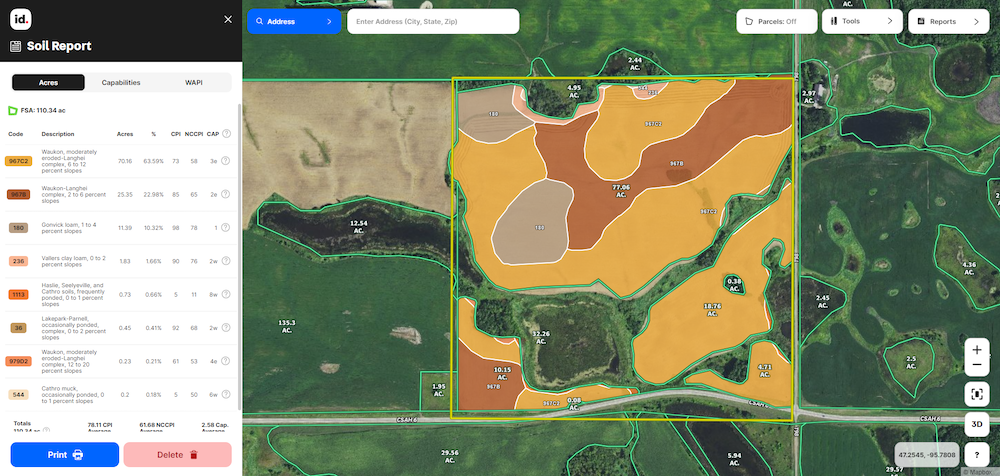Click help icon on the 180 Gonvick row
Image resolution: width=1000 pixels, height=476 pixels.
click(226, 228)
